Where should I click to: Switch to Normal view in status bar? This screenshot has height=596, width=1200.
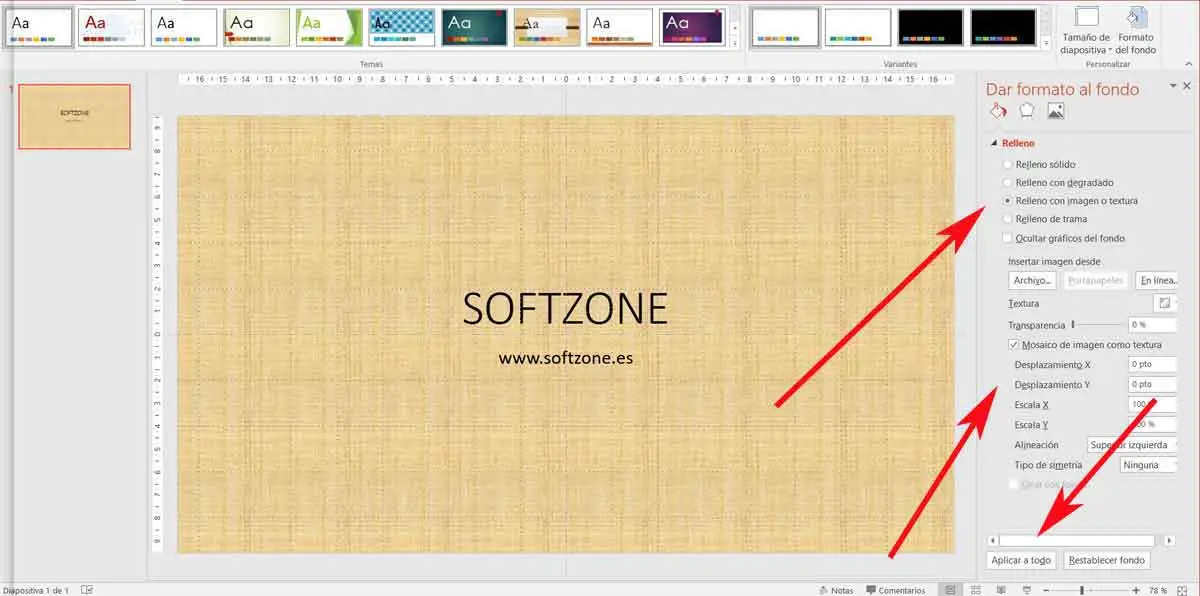951,590
